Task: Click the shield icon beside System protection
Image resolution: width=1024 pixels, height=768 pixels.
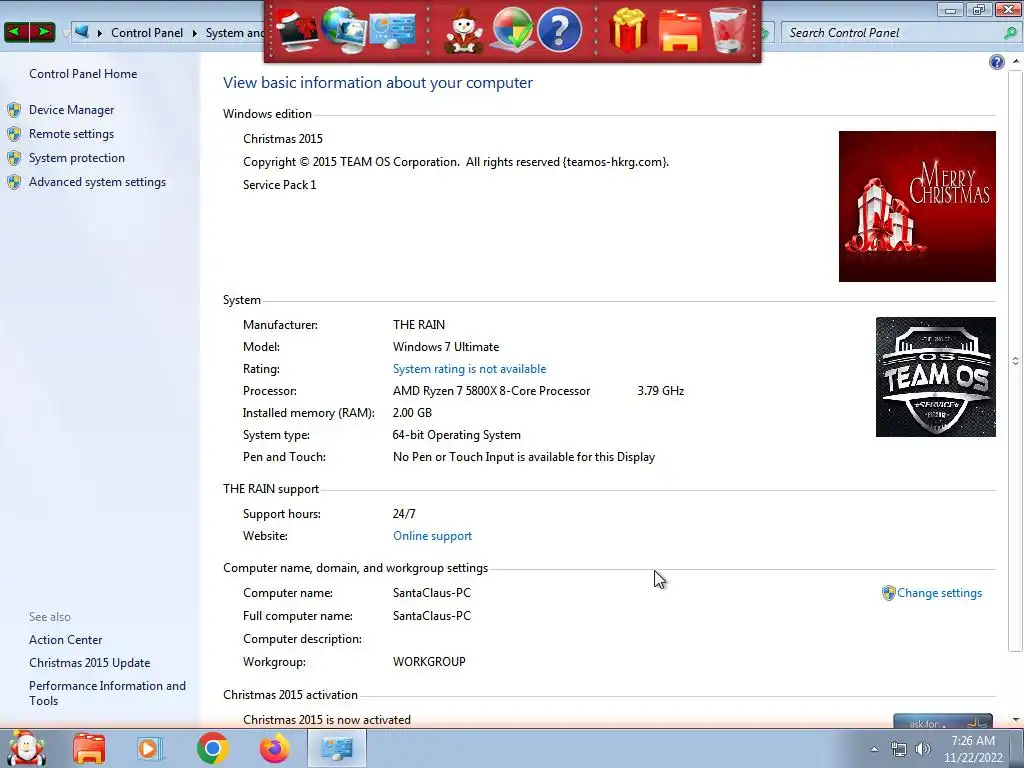Action: point(14,158)
